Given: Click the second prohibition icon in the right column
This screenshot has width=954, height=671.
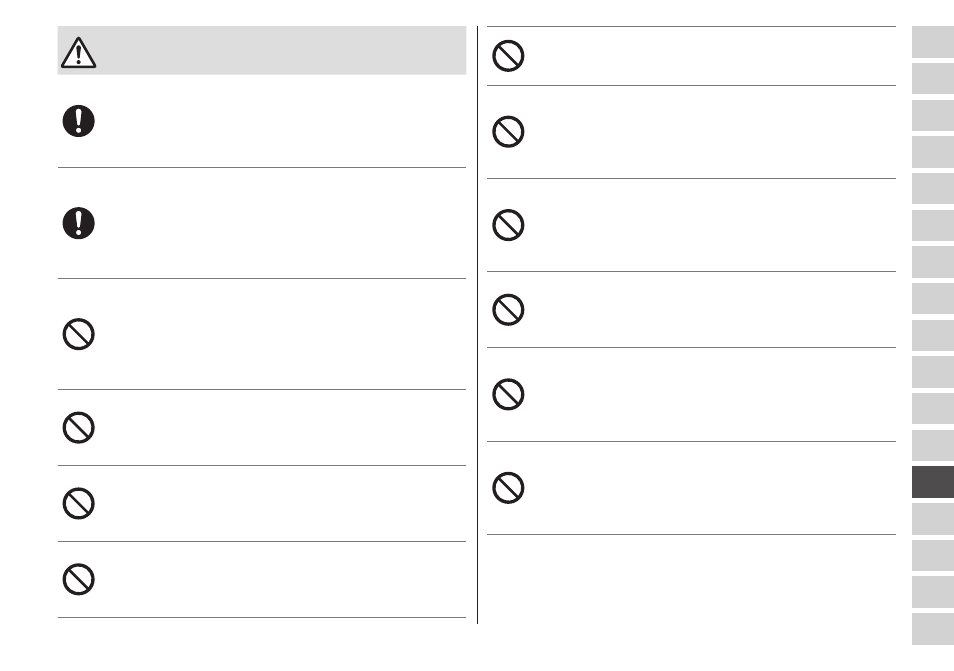Looking at the screenshot, I should coord(508,131).
